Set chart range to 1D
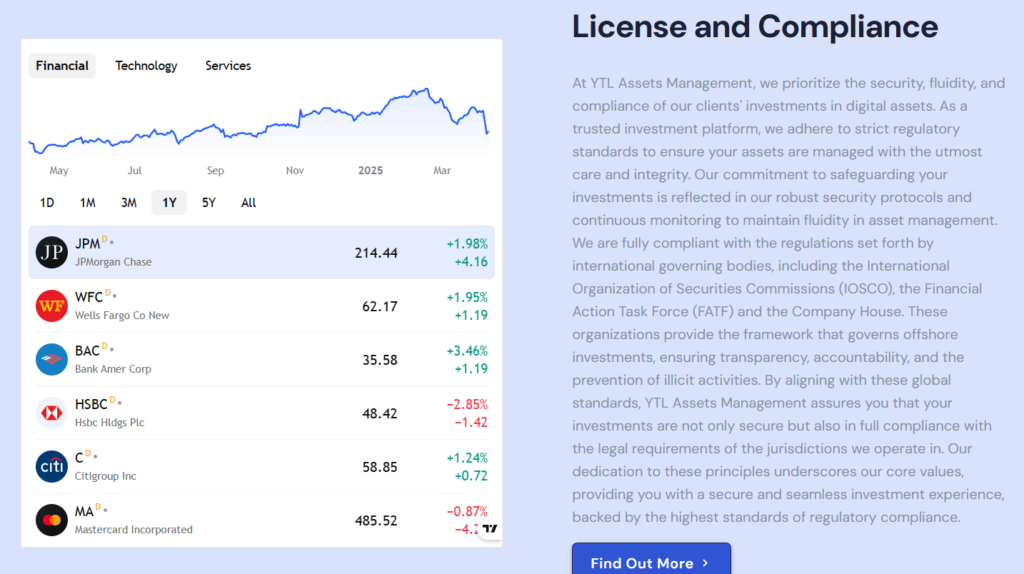The width and height of the screenshot is (1024, 574). tap(47, 203)
